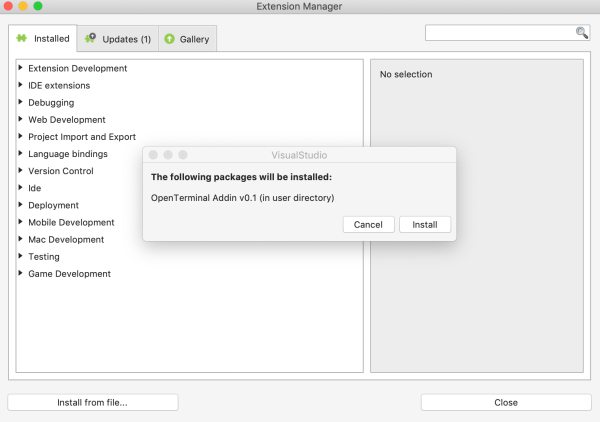Click the red window close button of Extension Manager

tap(10, 7)
